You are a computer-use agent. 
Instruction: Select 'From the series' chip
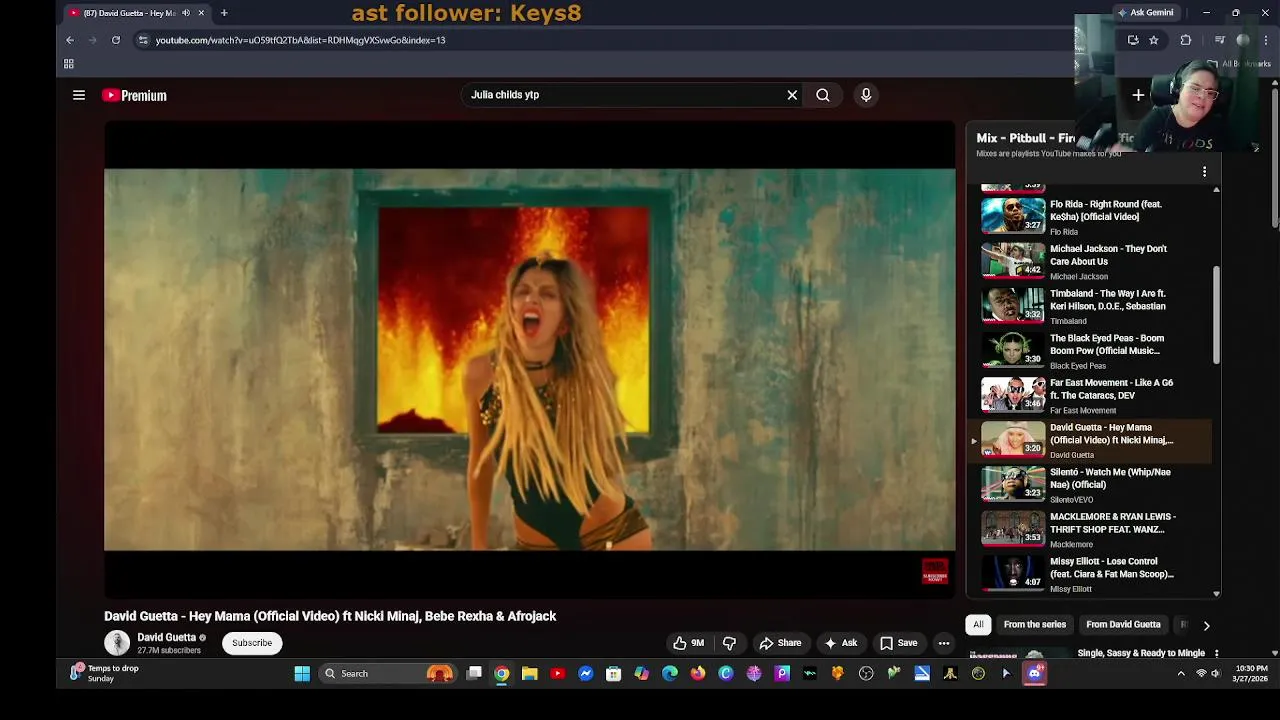point(1035,625)
